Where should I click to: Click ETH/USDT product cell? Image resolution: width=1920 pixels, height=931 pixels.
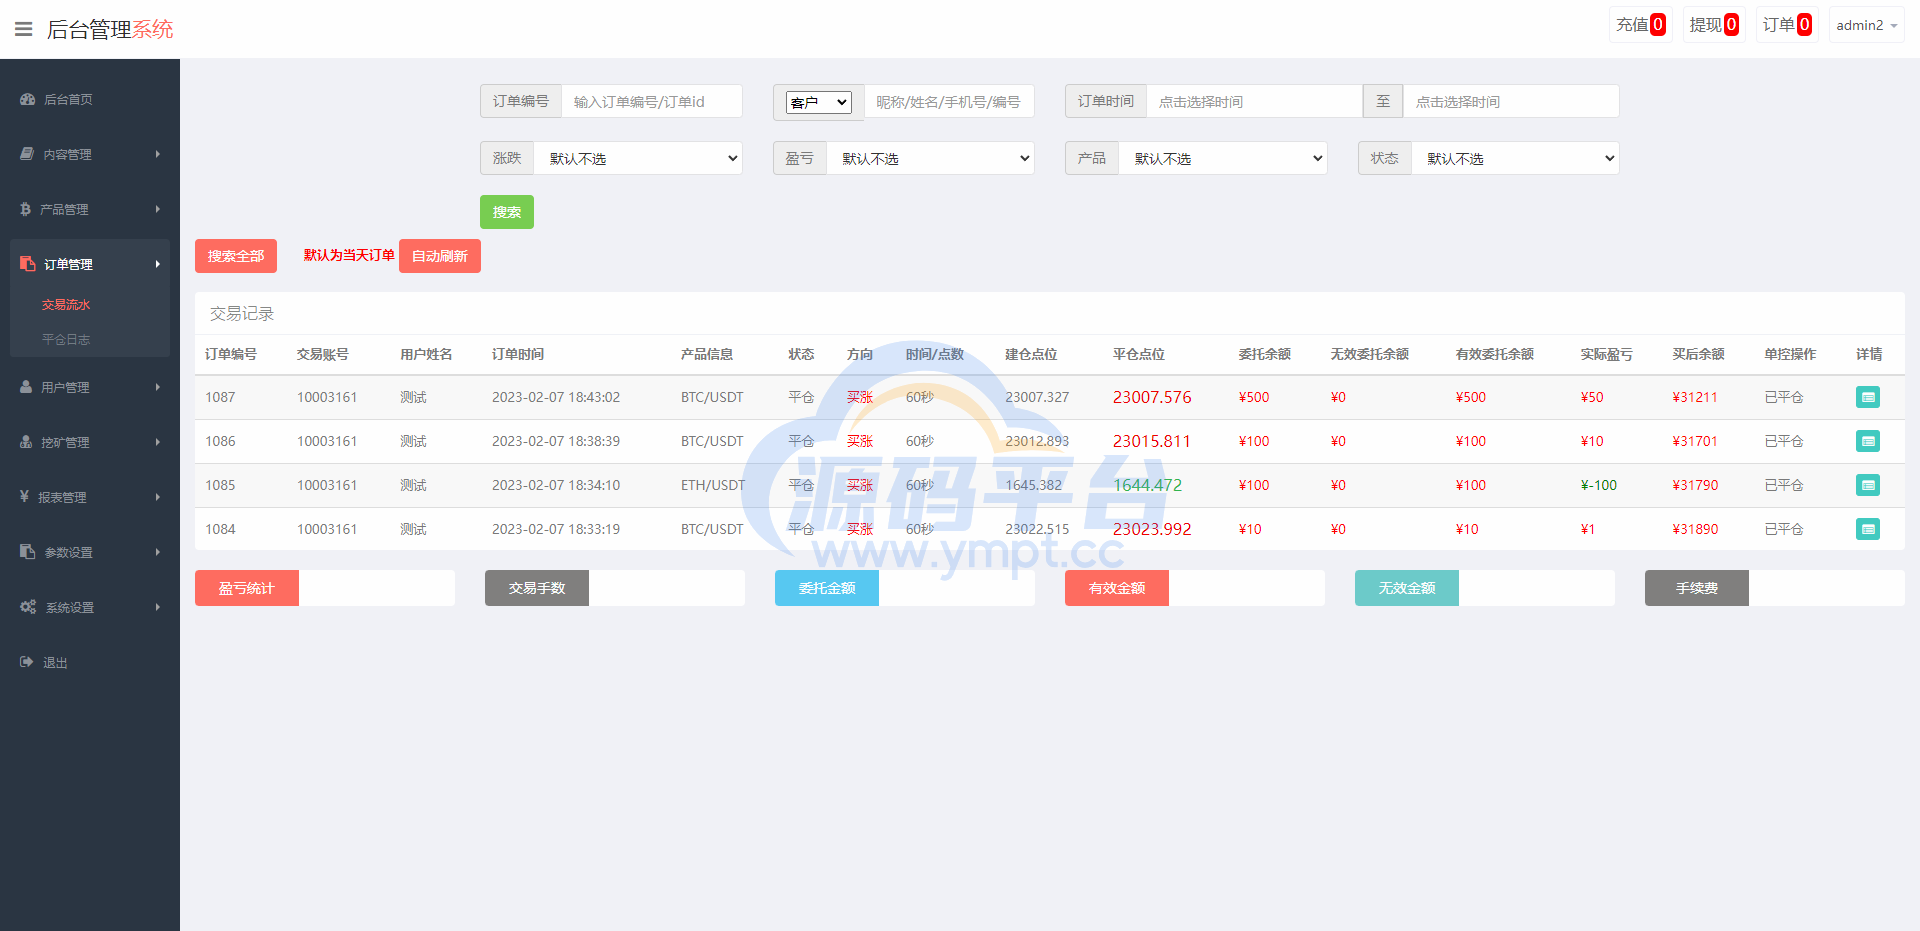pyautogui.click(x=713, y=485)
